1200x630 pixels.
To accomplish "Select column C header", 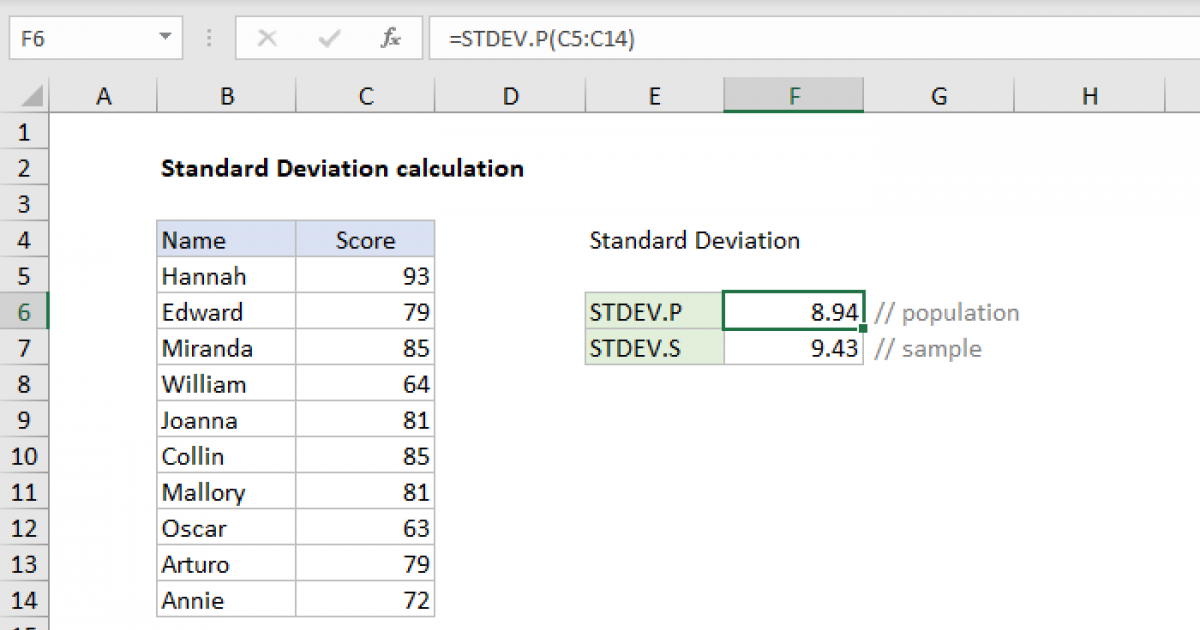I will coord(366,96).
